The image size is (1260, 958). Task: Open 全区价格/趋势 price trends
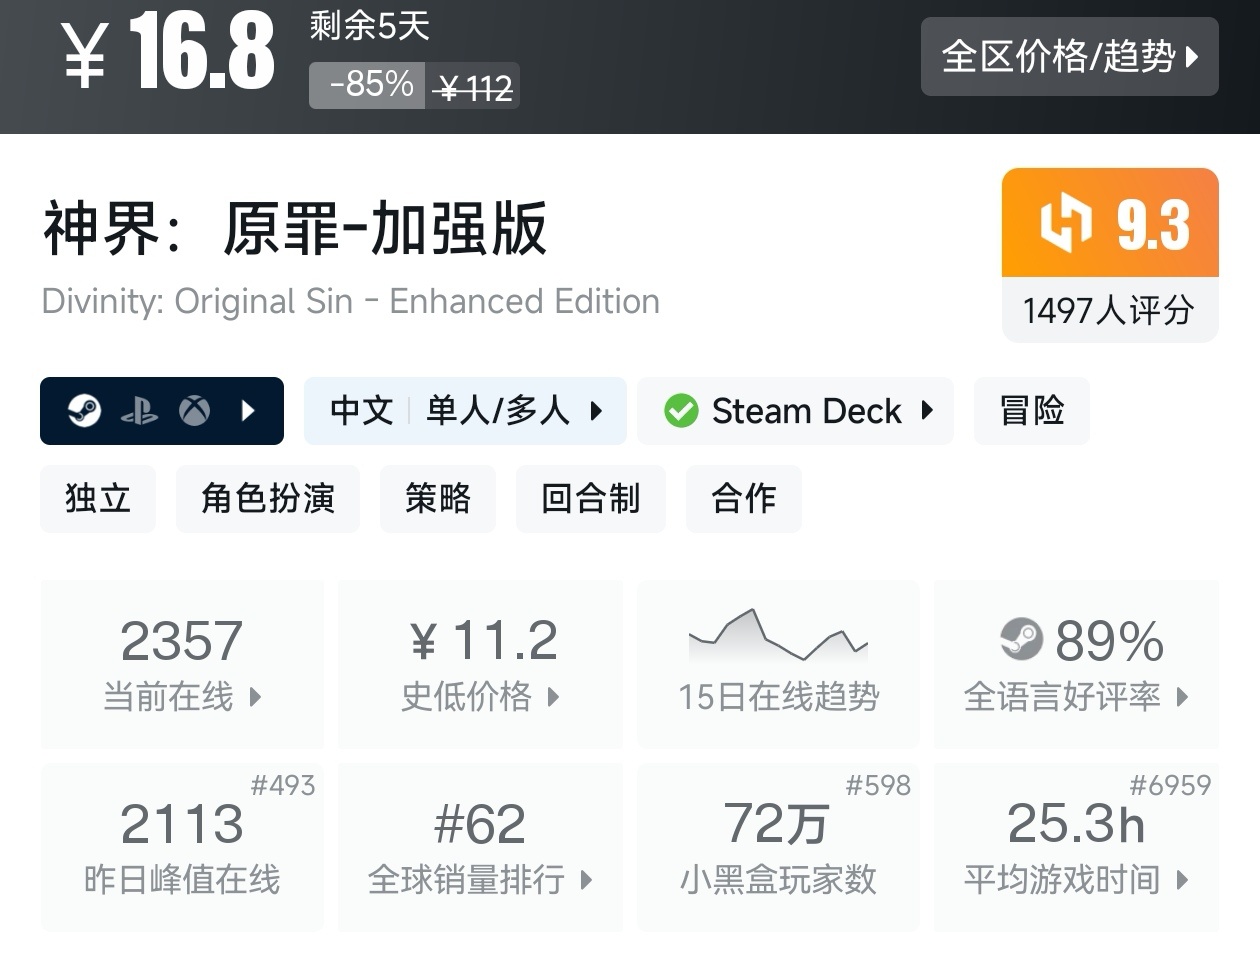[x=1069, y=57]
